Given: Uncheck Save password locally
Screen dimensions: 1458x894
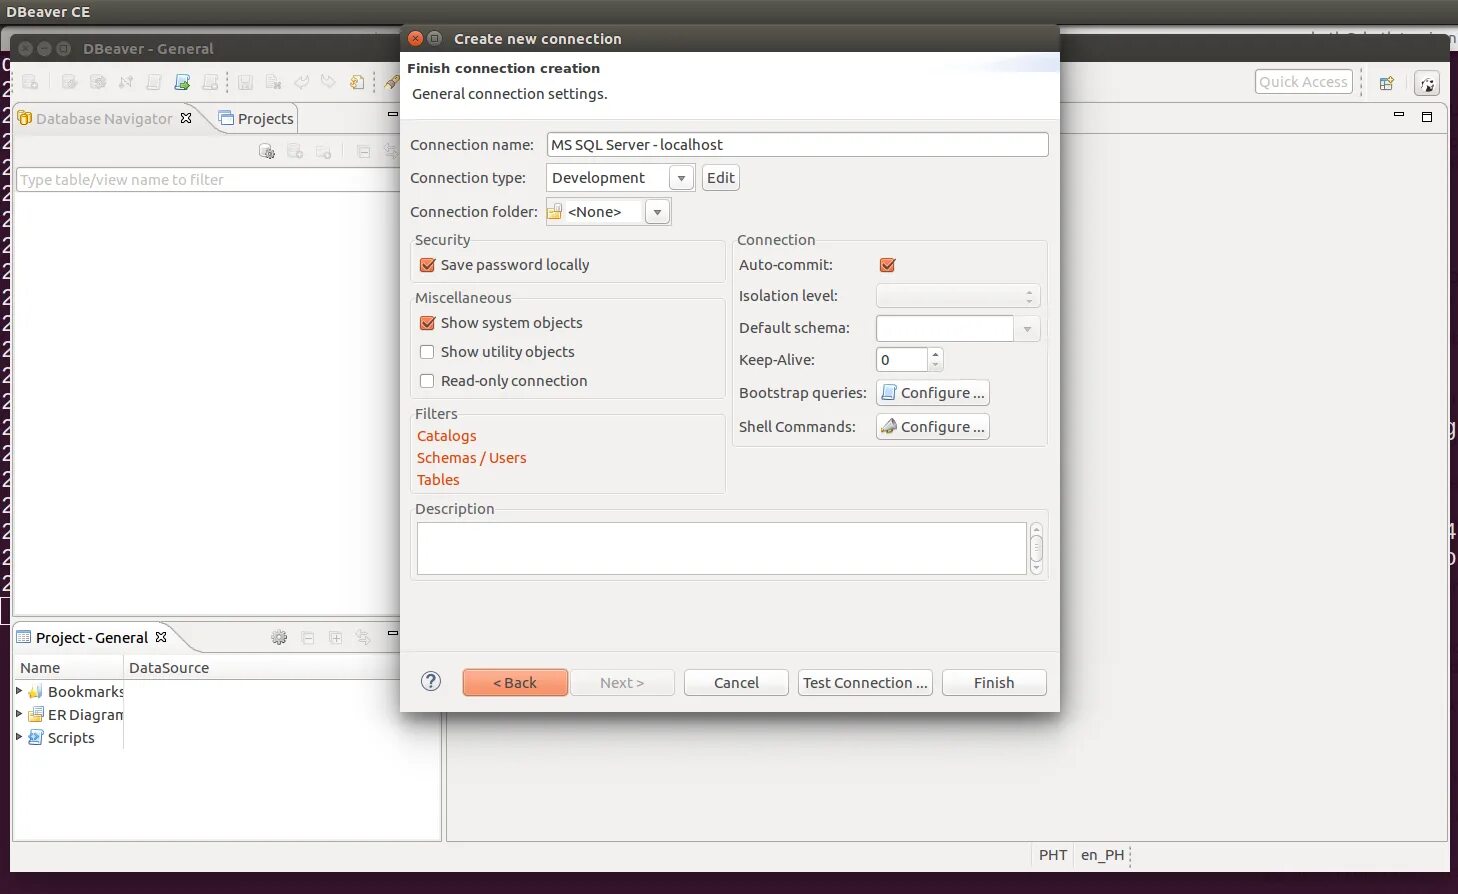Looking at the screenshot, I should tap(427, 265).
